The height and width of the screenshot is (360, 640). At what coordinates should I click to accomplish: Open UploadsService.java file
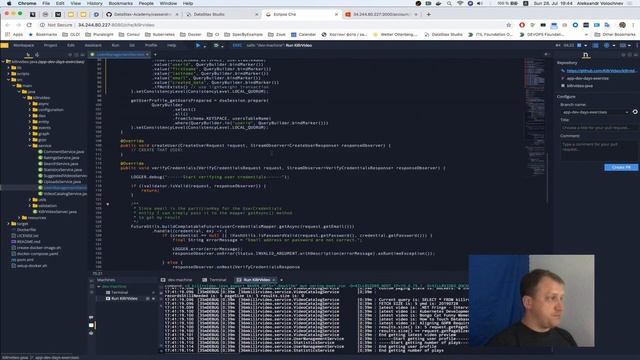pyautogui.click(x=62, y=182)
